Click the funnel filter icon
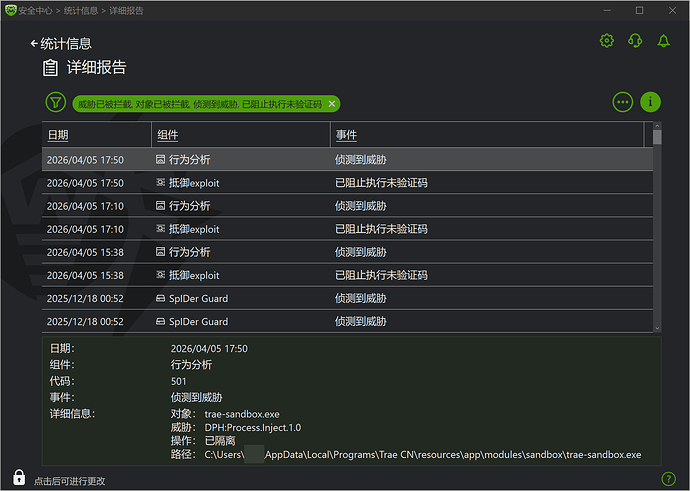The width and height of the screenshot is (690, 491). click(x=55, y=102)
